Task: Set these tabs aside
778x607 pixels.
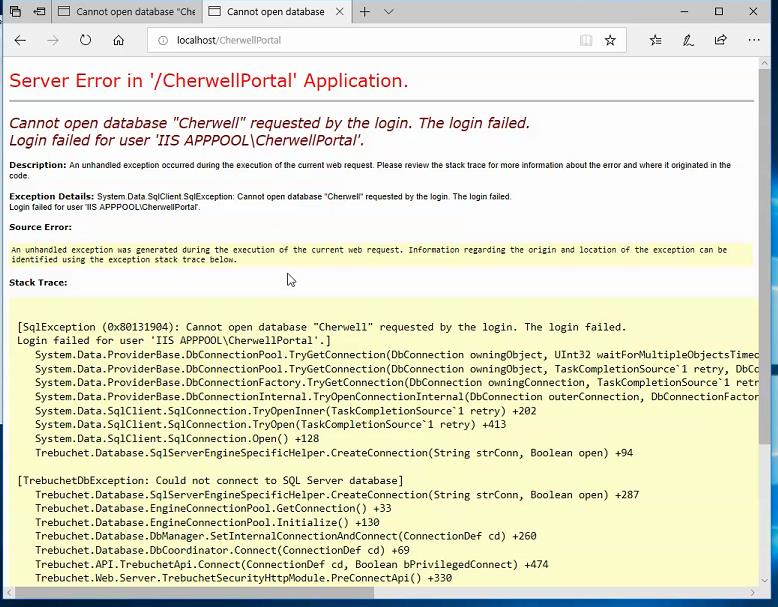Action: [x=39, y=12]
